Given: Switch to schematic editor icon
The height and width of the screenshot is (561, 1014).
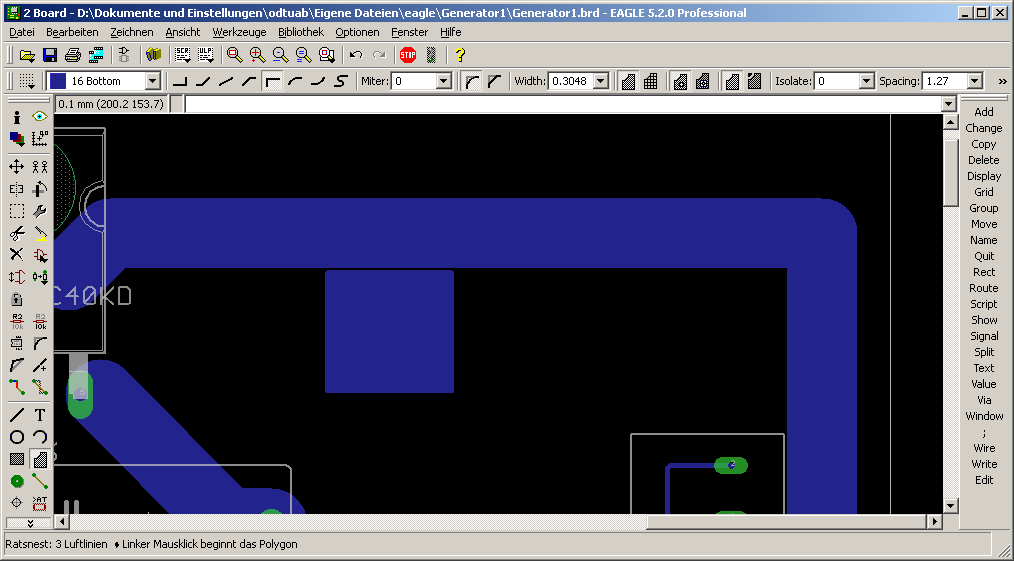Looking at the screenshot, I should [125, 55].
